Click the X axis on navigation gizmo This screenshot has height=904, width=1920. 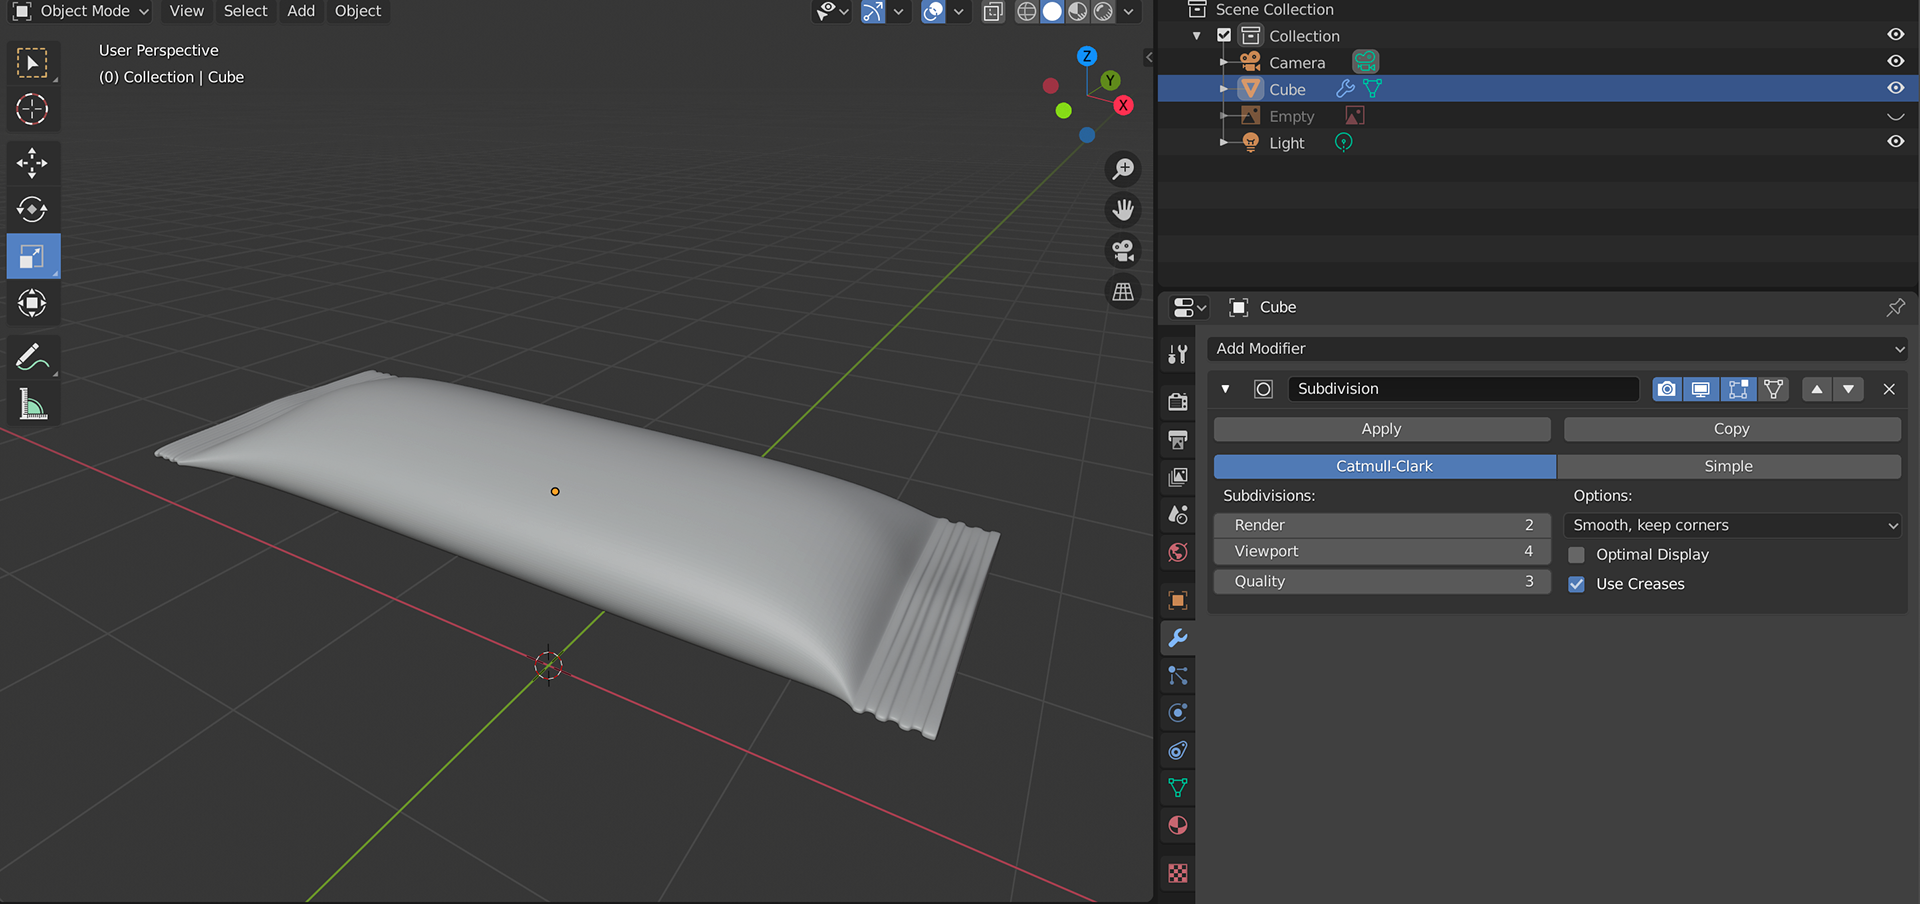1124,105
